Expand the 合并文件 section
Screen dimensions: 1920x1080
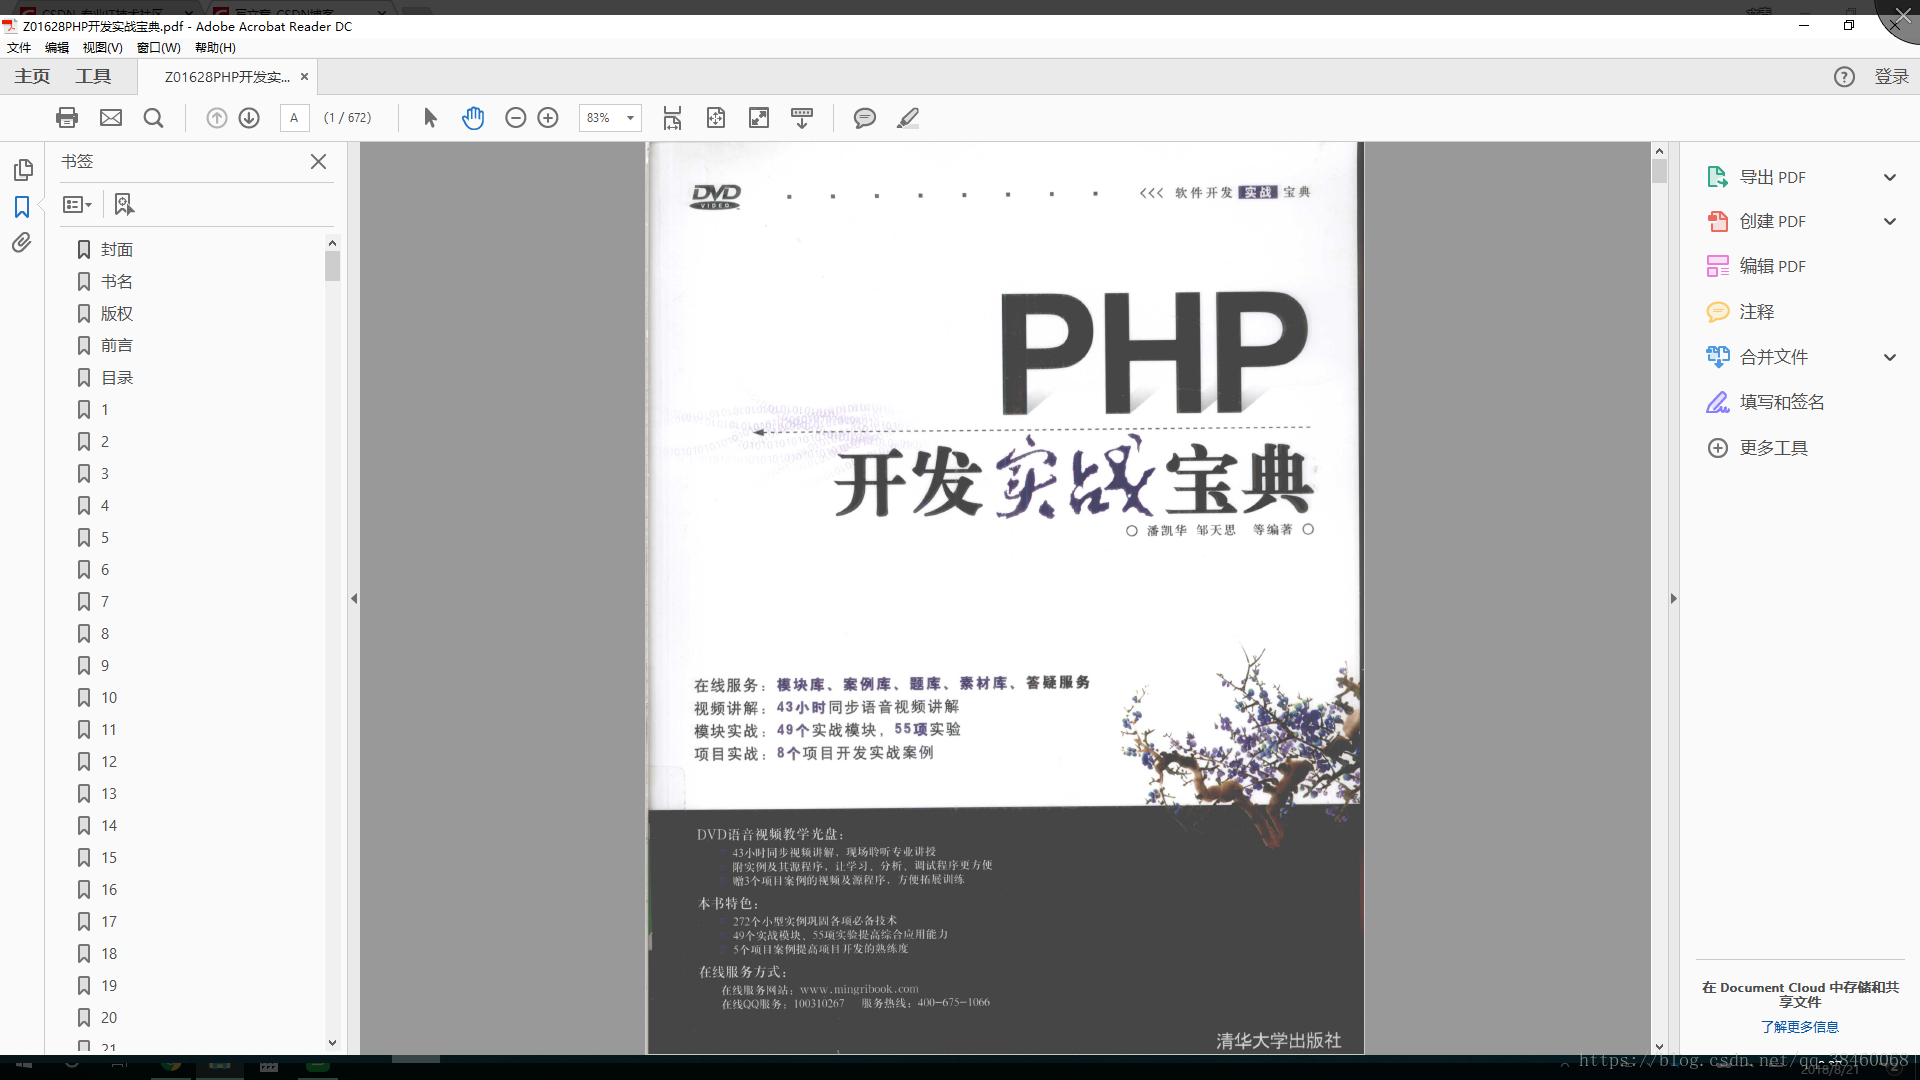pyautogui.click(x=1889, y=357)
